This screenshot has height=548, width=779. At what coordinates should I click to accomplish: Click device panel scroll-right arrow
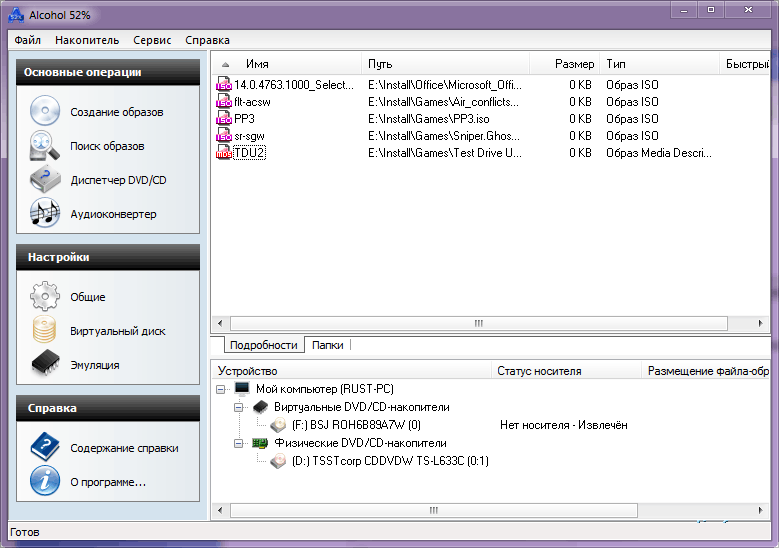(x=760, y=510)
